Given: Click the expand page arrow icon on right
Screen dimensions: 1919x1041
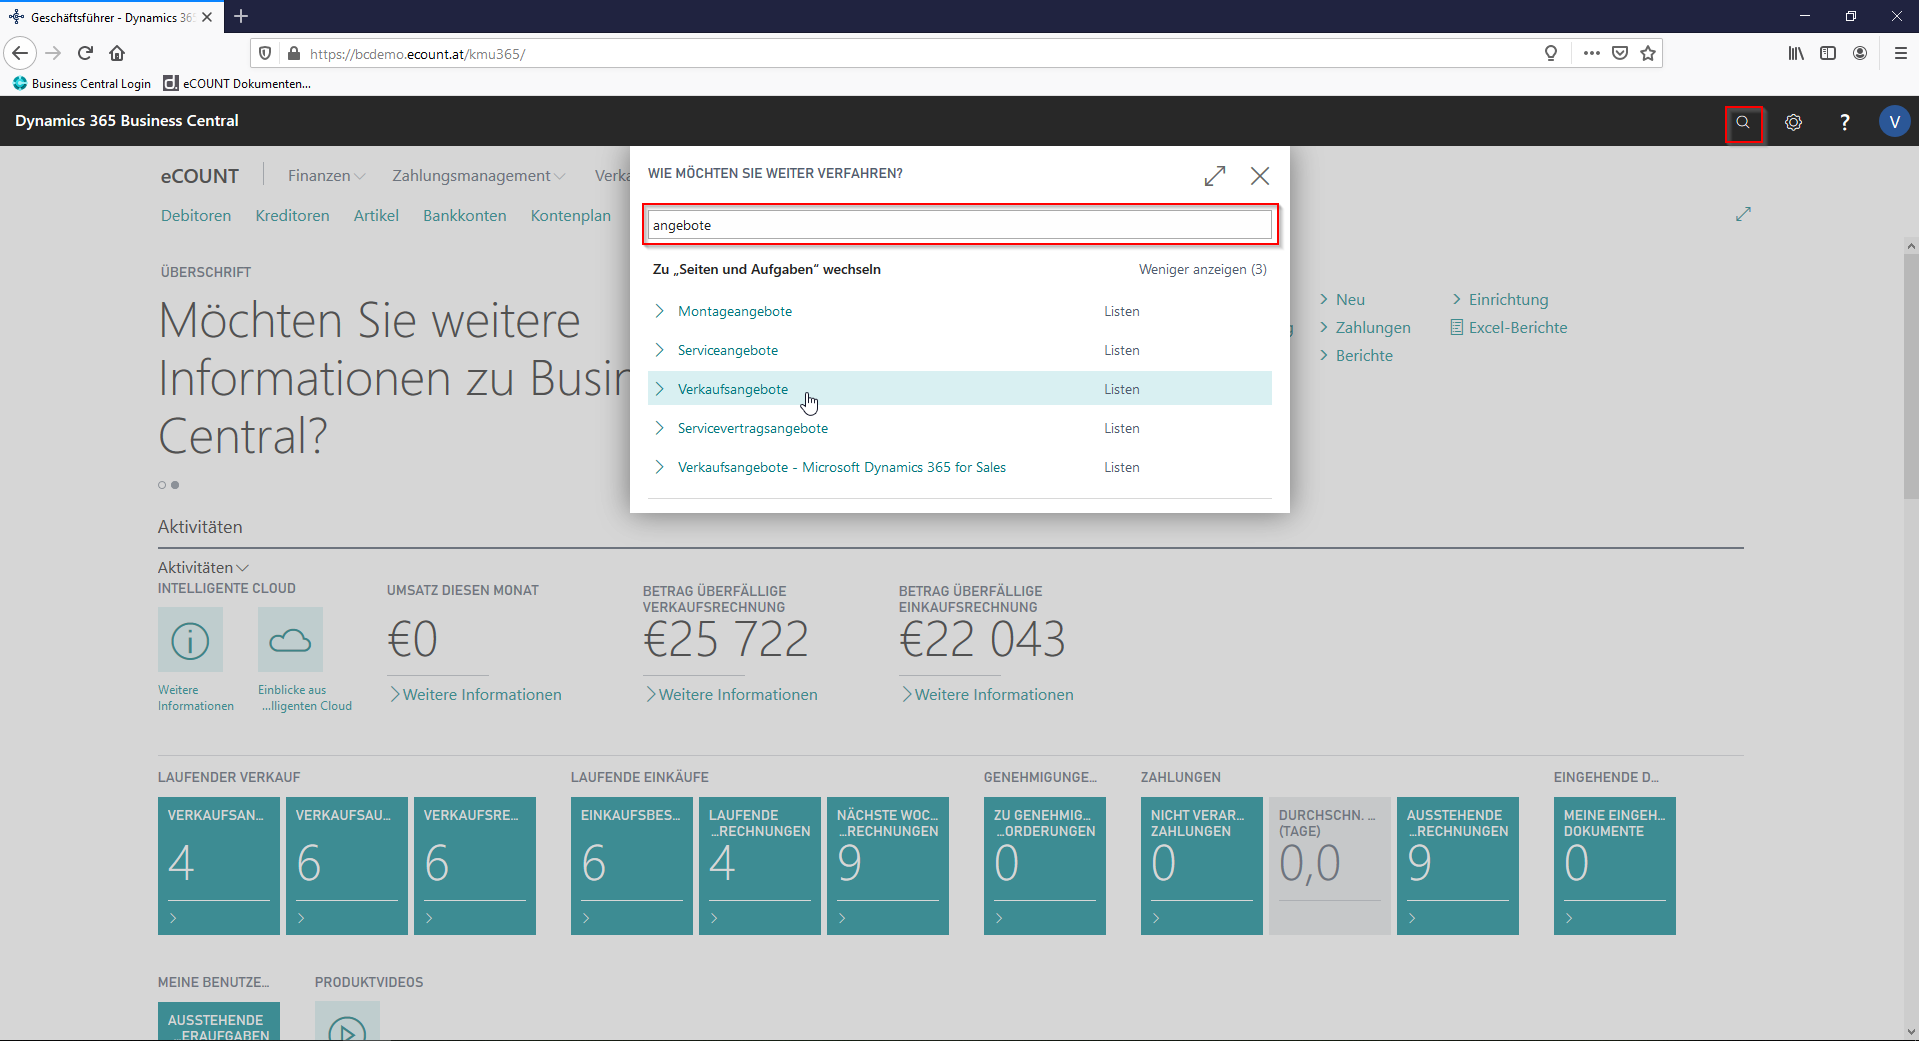Looking at the screenshot, I should point(1743,214).
